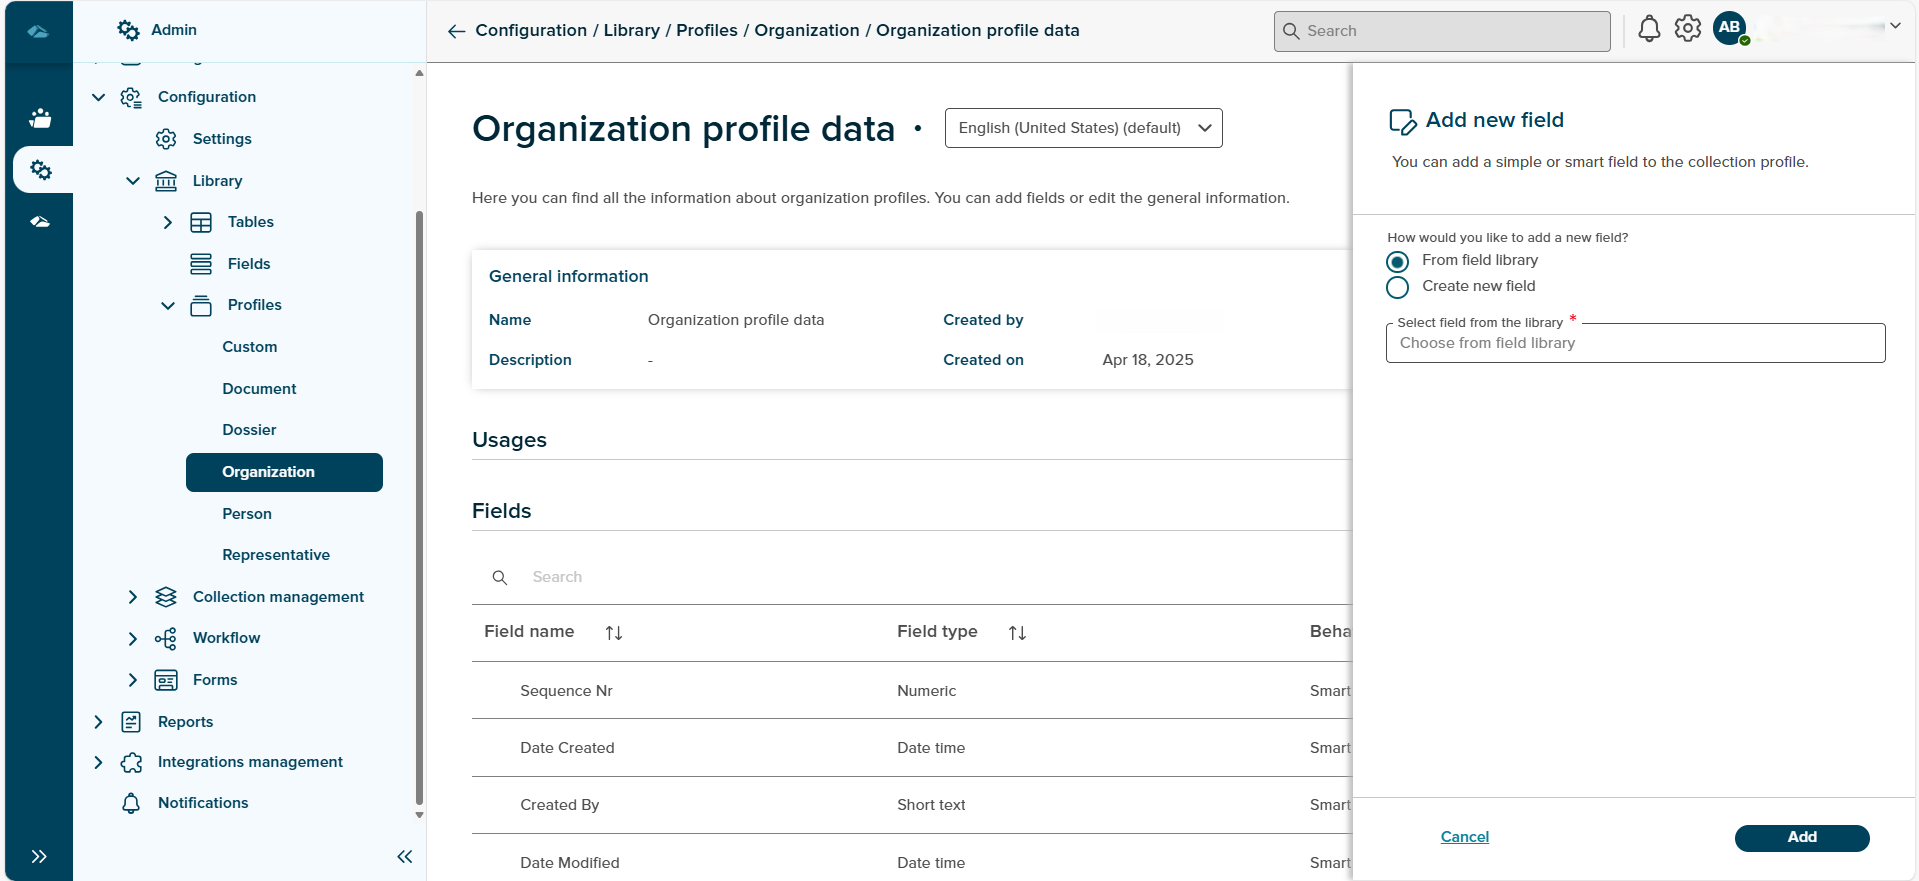This screenshot has height=881, width=1919.
Task: Click the Fields stacked-bars icon
Action: tap(201, 264)
